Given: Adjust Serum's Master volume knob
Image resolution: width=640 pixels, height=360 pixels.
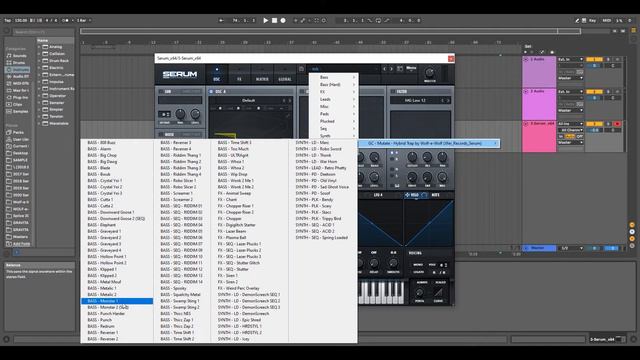Looking at the screenshot, I should click(x=429, y=73).
